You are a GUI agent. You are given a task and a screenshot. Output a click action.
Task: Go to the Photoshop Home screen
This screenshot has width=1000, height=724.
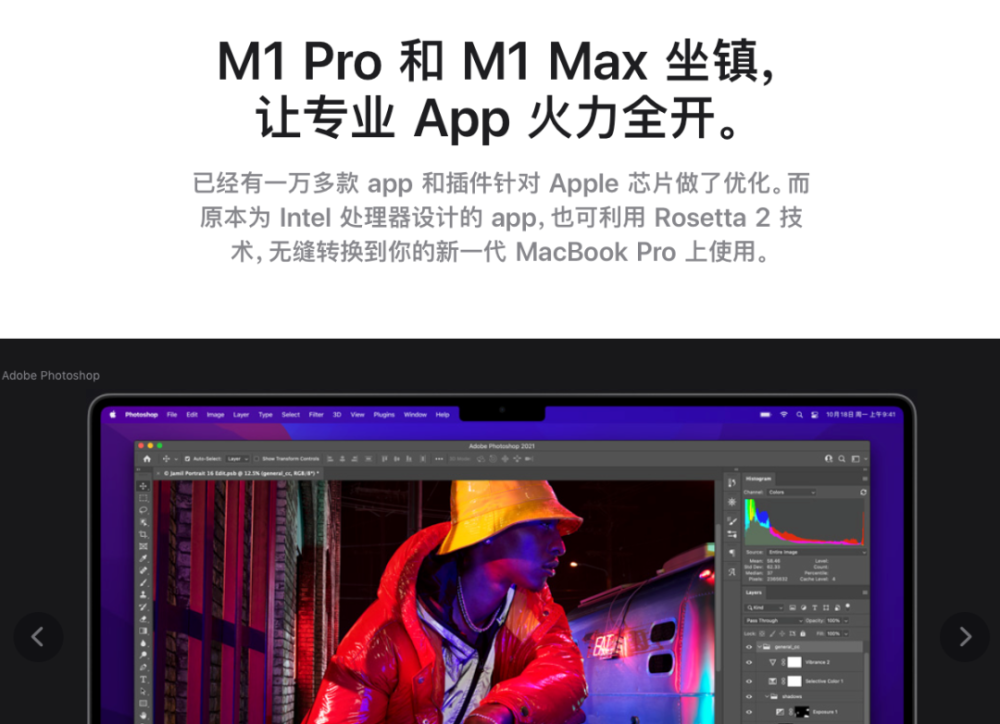tap(147, 459)
